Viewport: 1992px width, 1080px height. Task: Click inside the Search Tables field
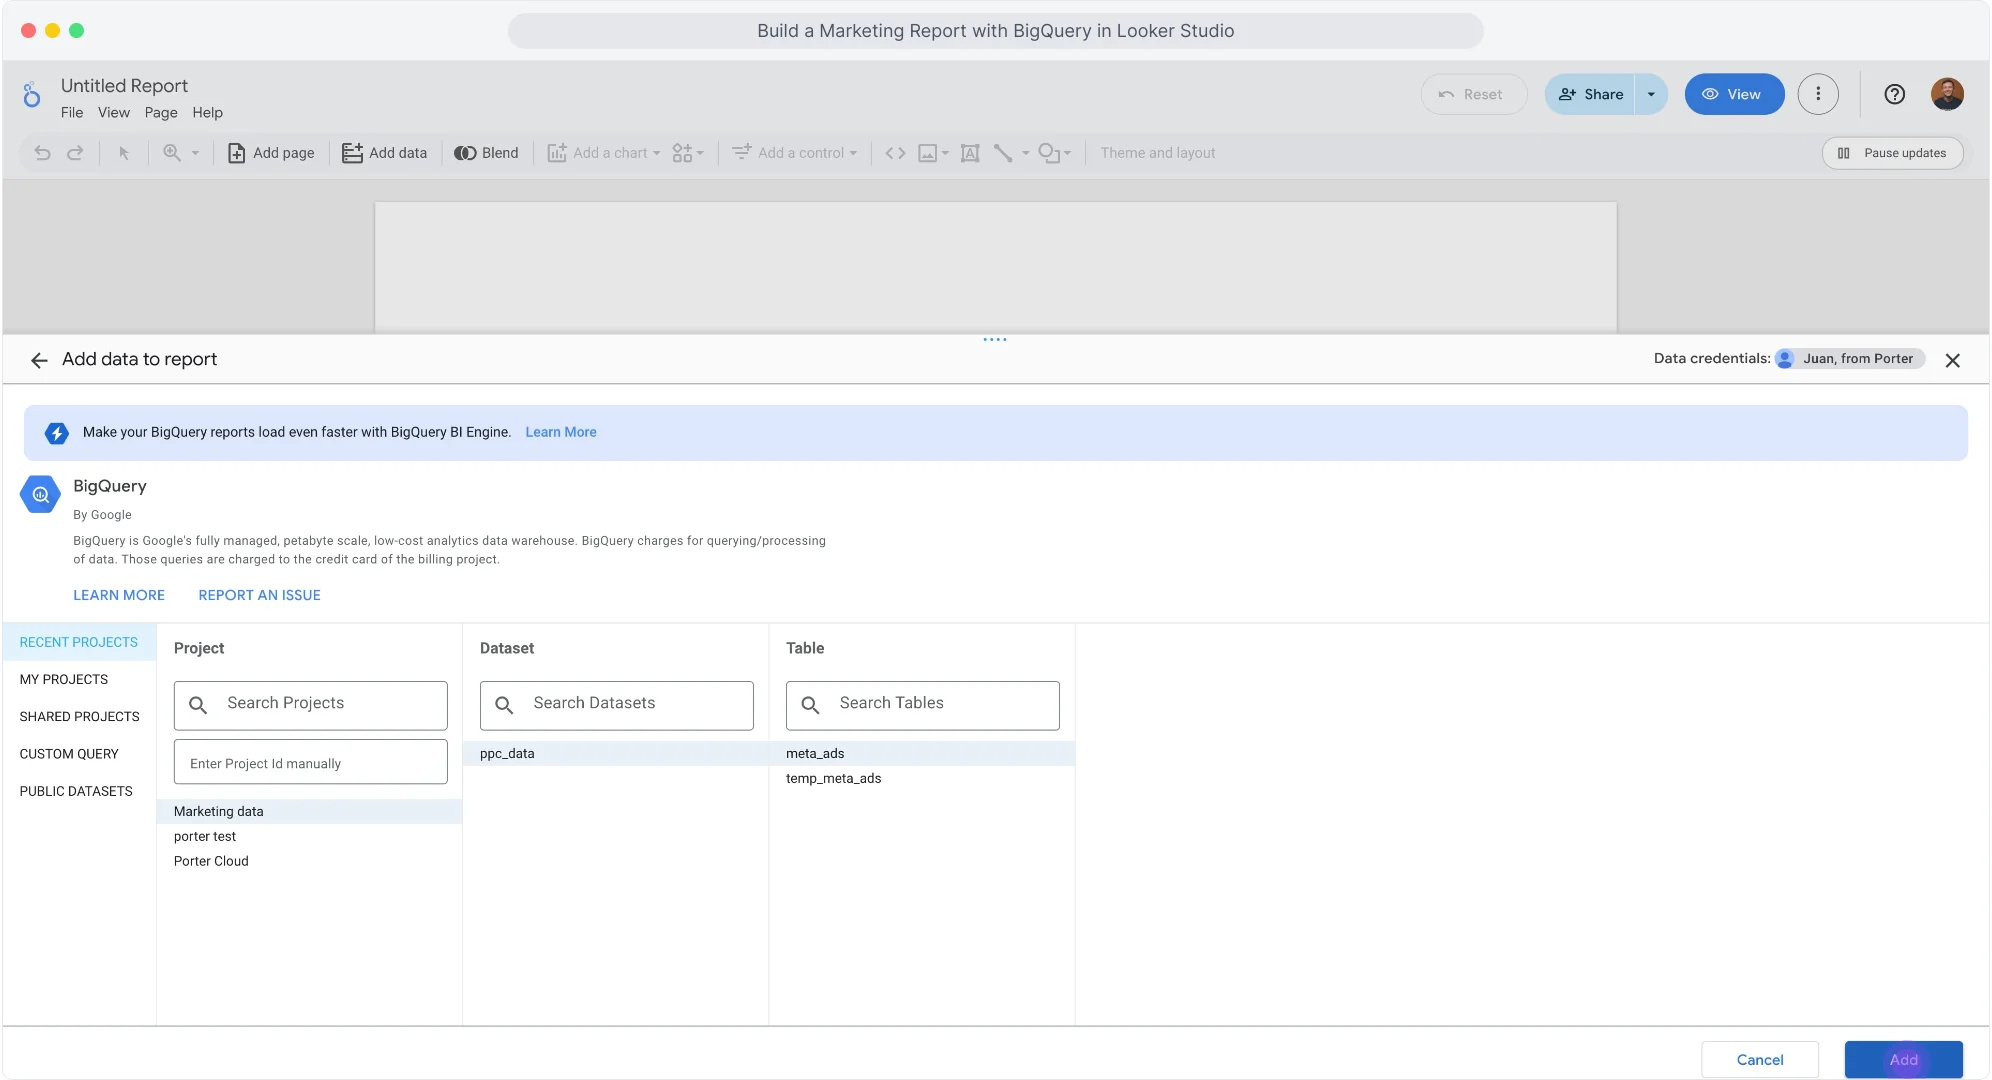tap(922, 704)
